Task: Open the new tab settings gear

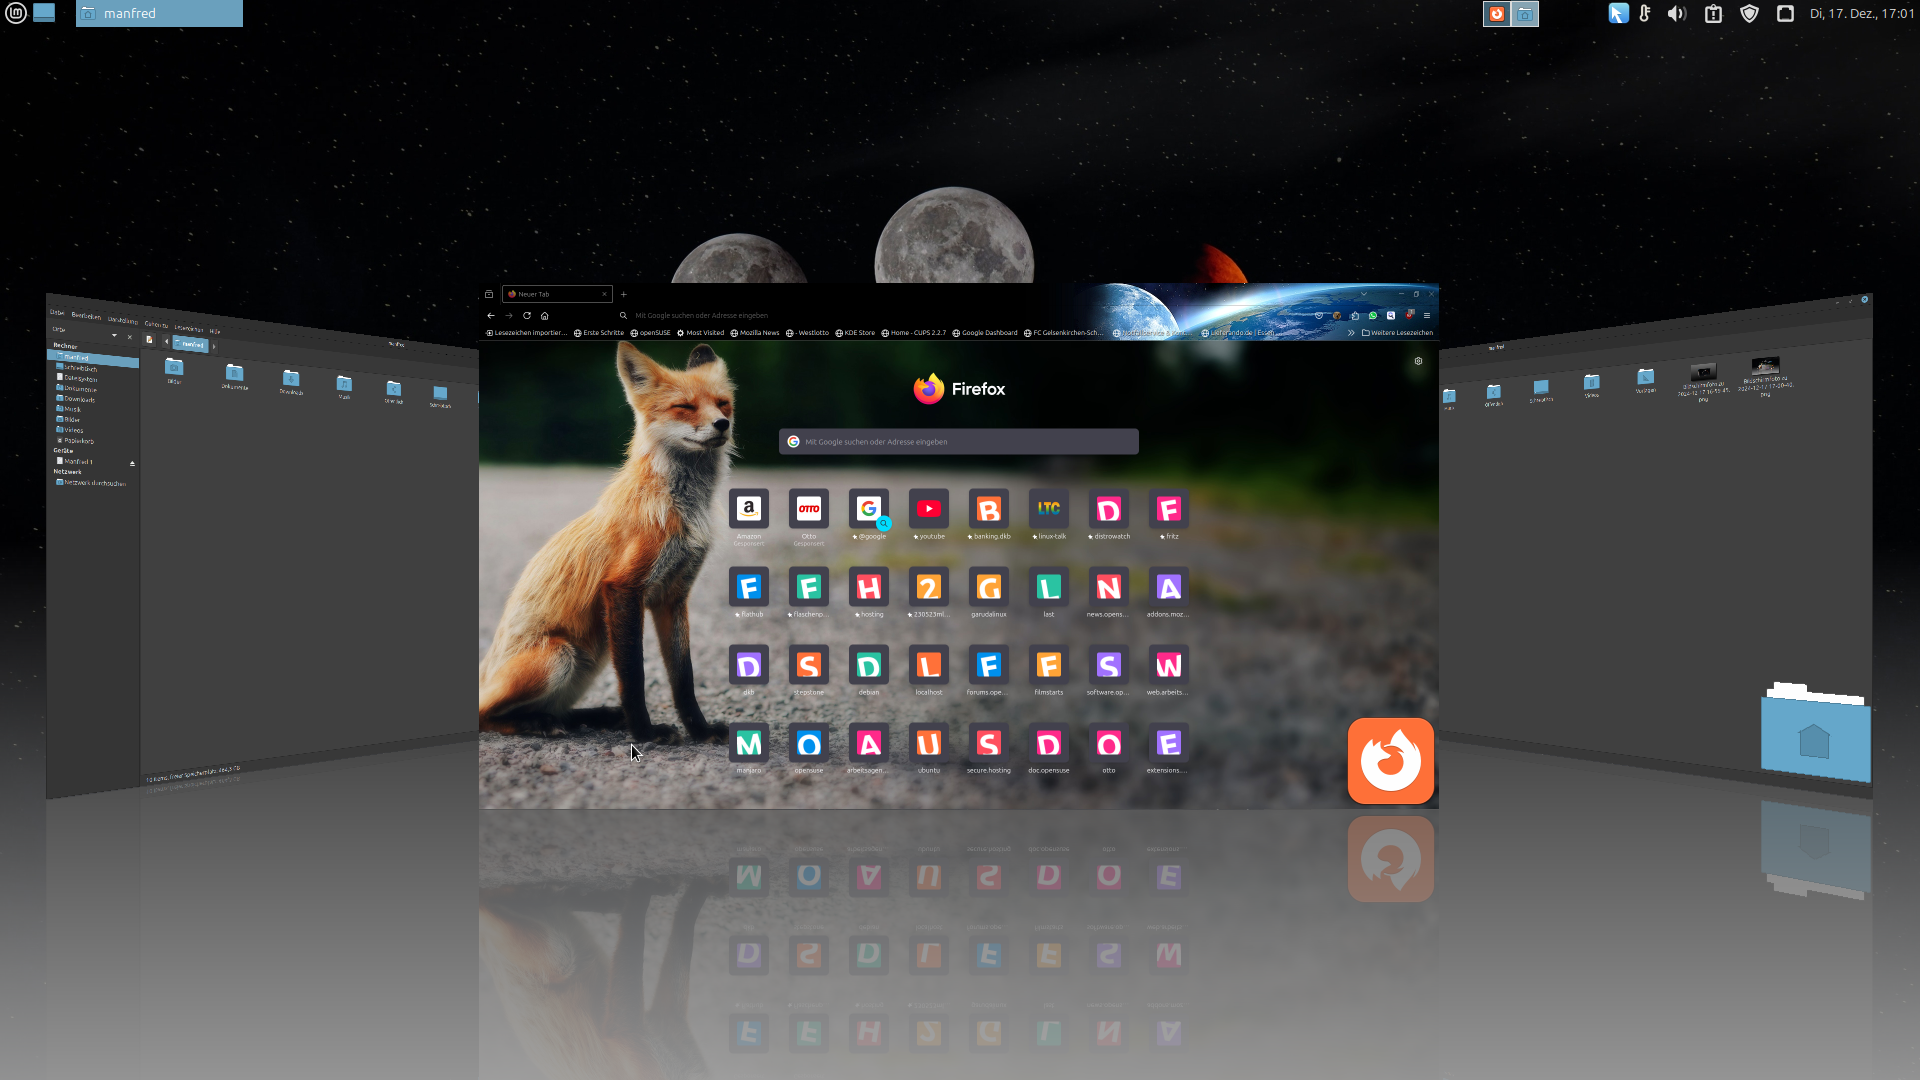Action: 1418,361
